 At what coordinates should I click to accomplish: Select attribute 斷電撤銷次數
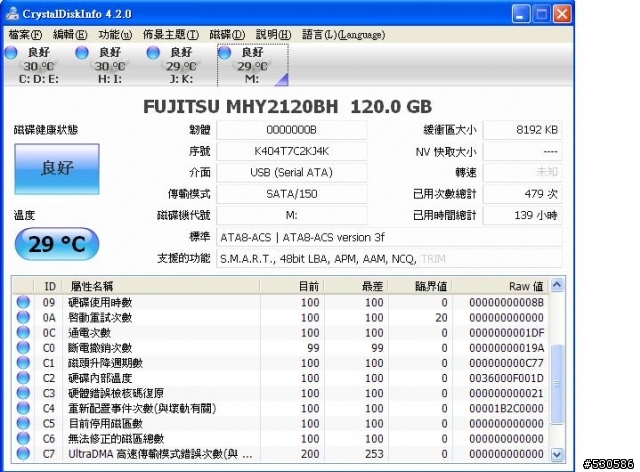click(x=100, y=347)
